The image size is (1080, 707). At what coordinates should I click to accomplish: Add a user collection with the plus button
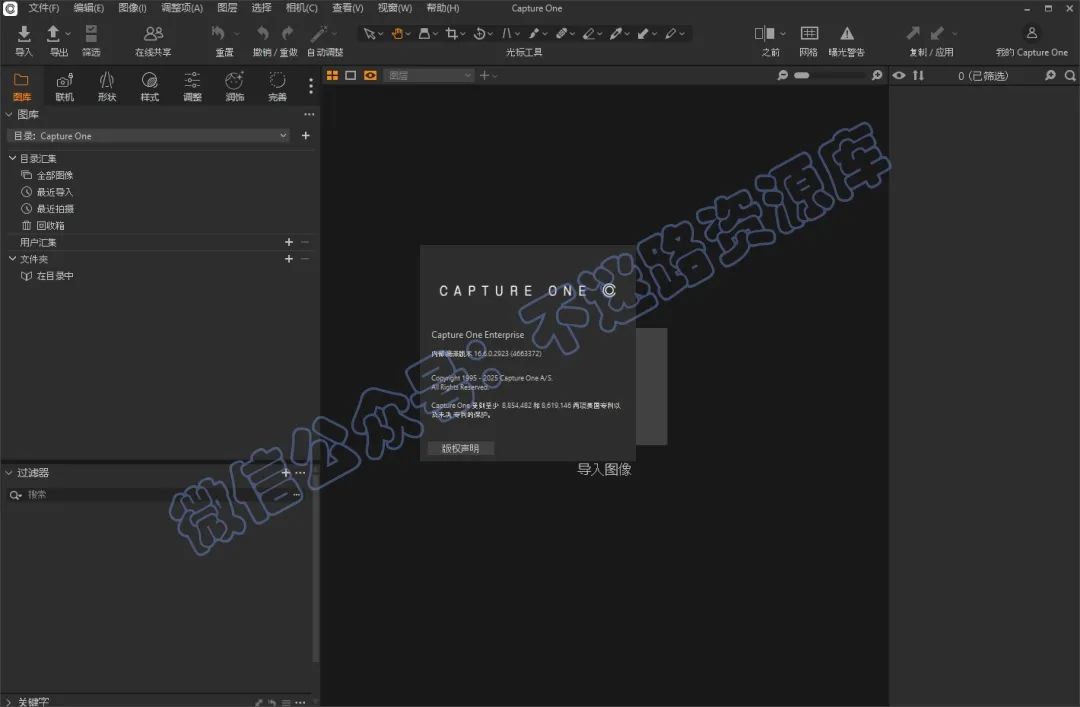(289, 242)
